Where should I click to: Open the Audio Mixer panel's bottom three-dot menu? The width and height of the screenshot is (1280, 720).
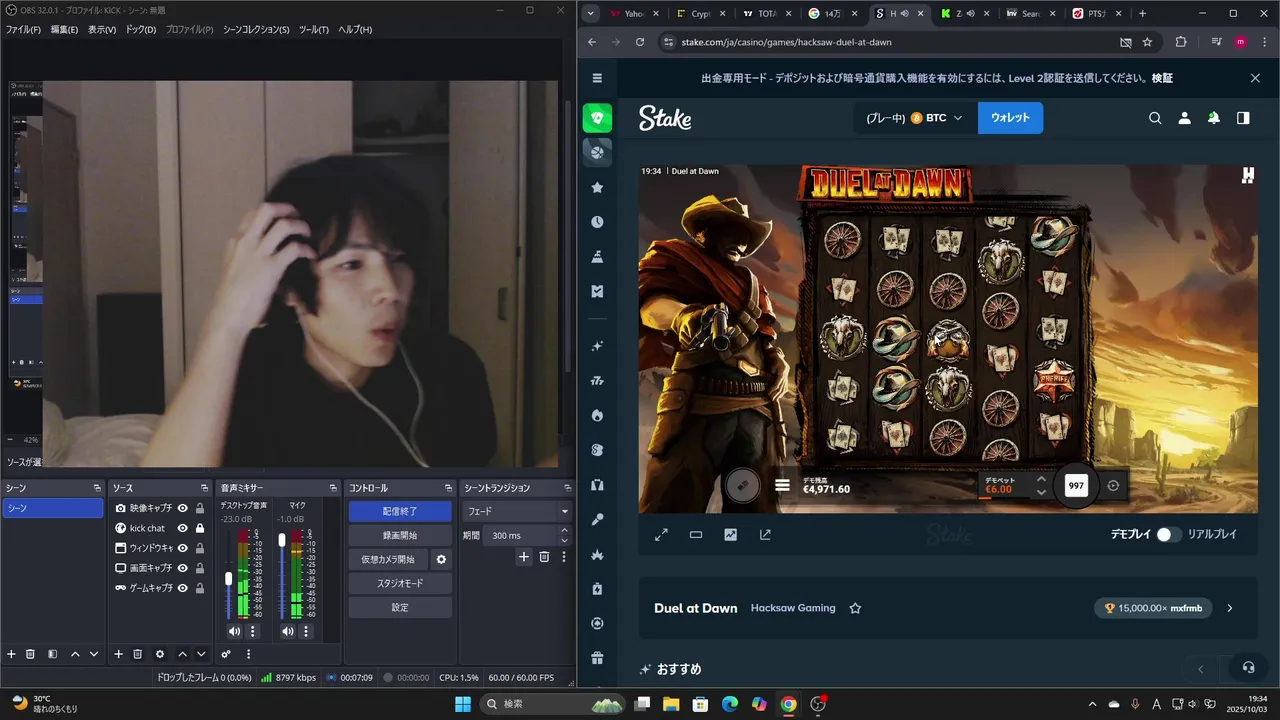tap(248, 654)
